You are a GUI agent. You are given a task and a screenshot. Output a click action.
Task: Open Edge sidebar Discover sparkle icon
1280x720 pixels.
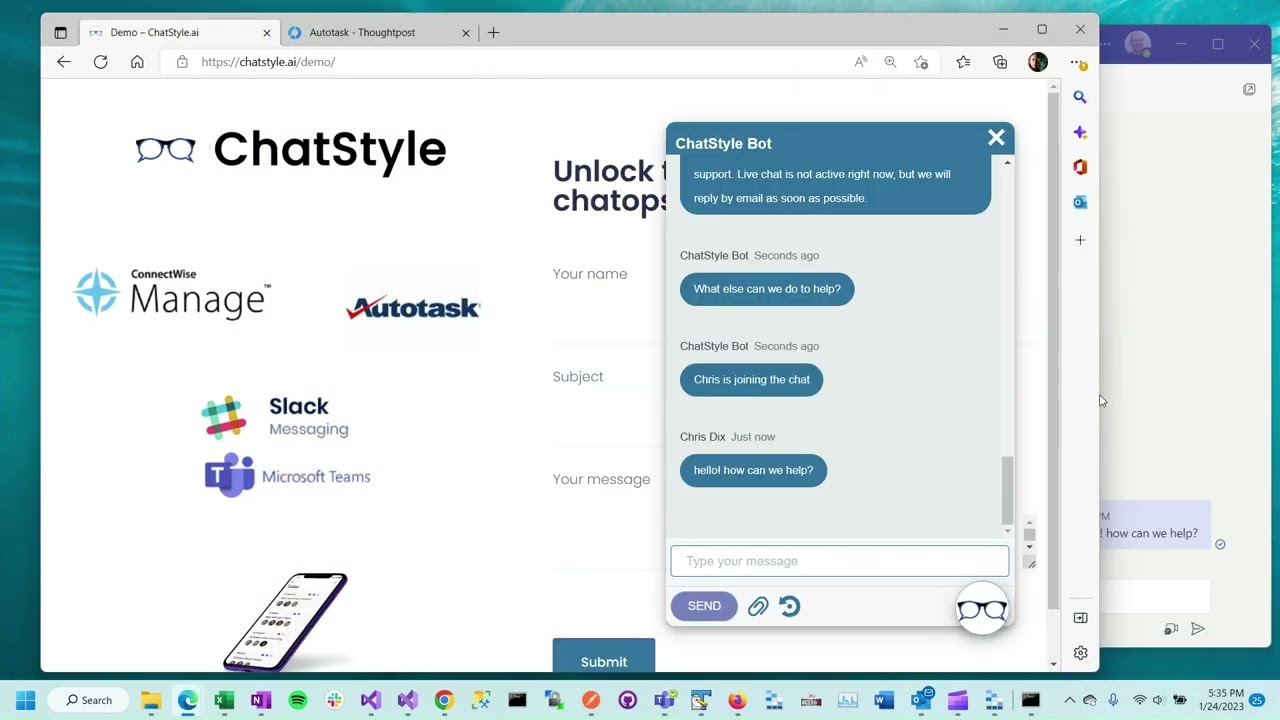coord(1080,132)
